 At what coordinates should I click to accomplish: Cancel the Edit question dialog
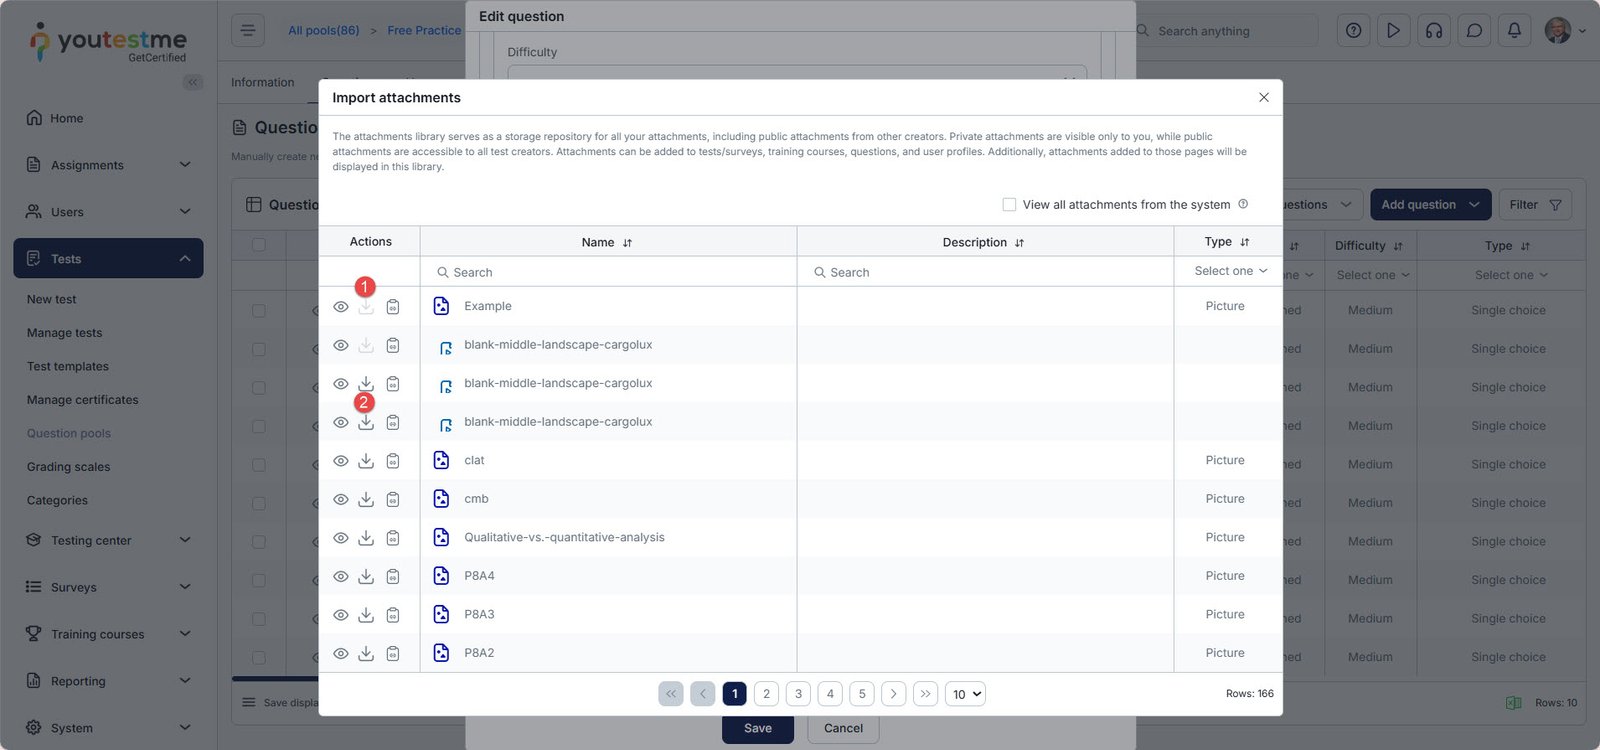[x=842, y=728]
